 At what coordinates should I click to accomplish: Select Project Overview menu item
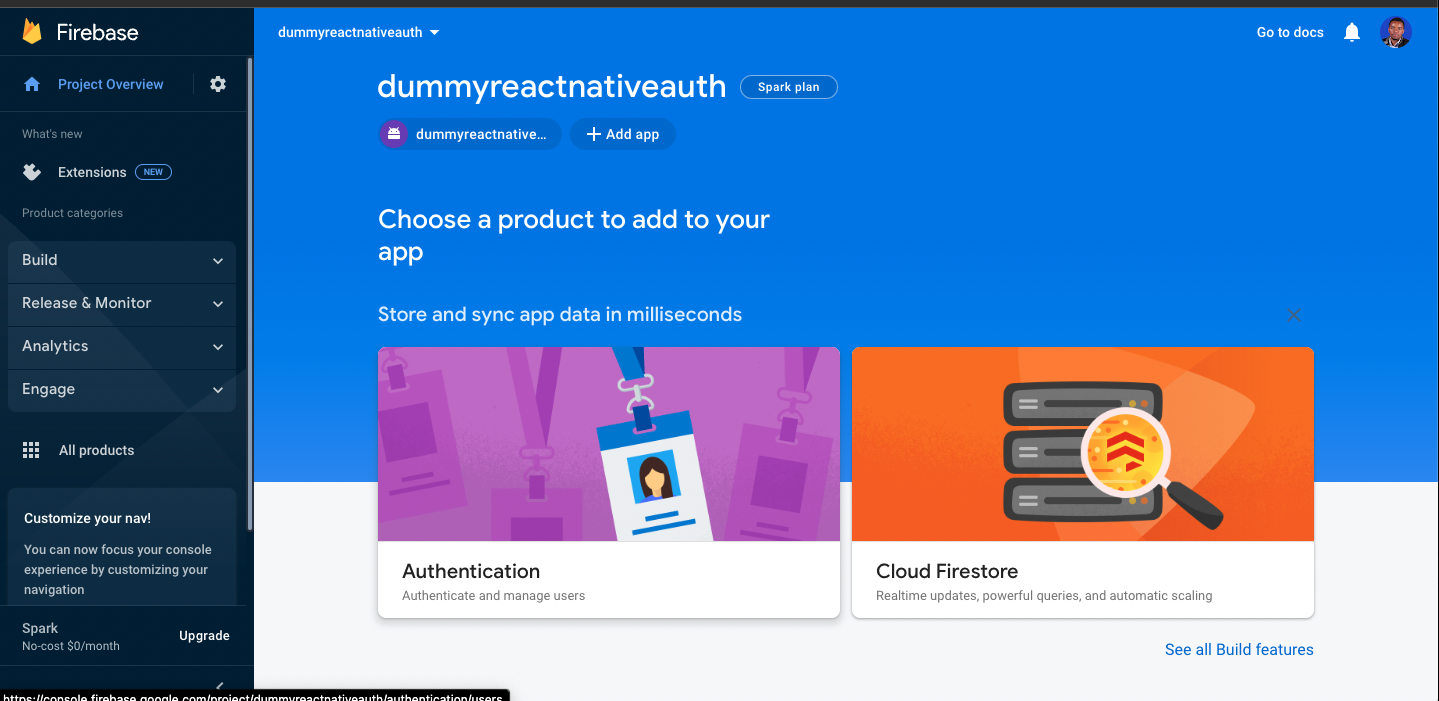(x=110, y=84)
